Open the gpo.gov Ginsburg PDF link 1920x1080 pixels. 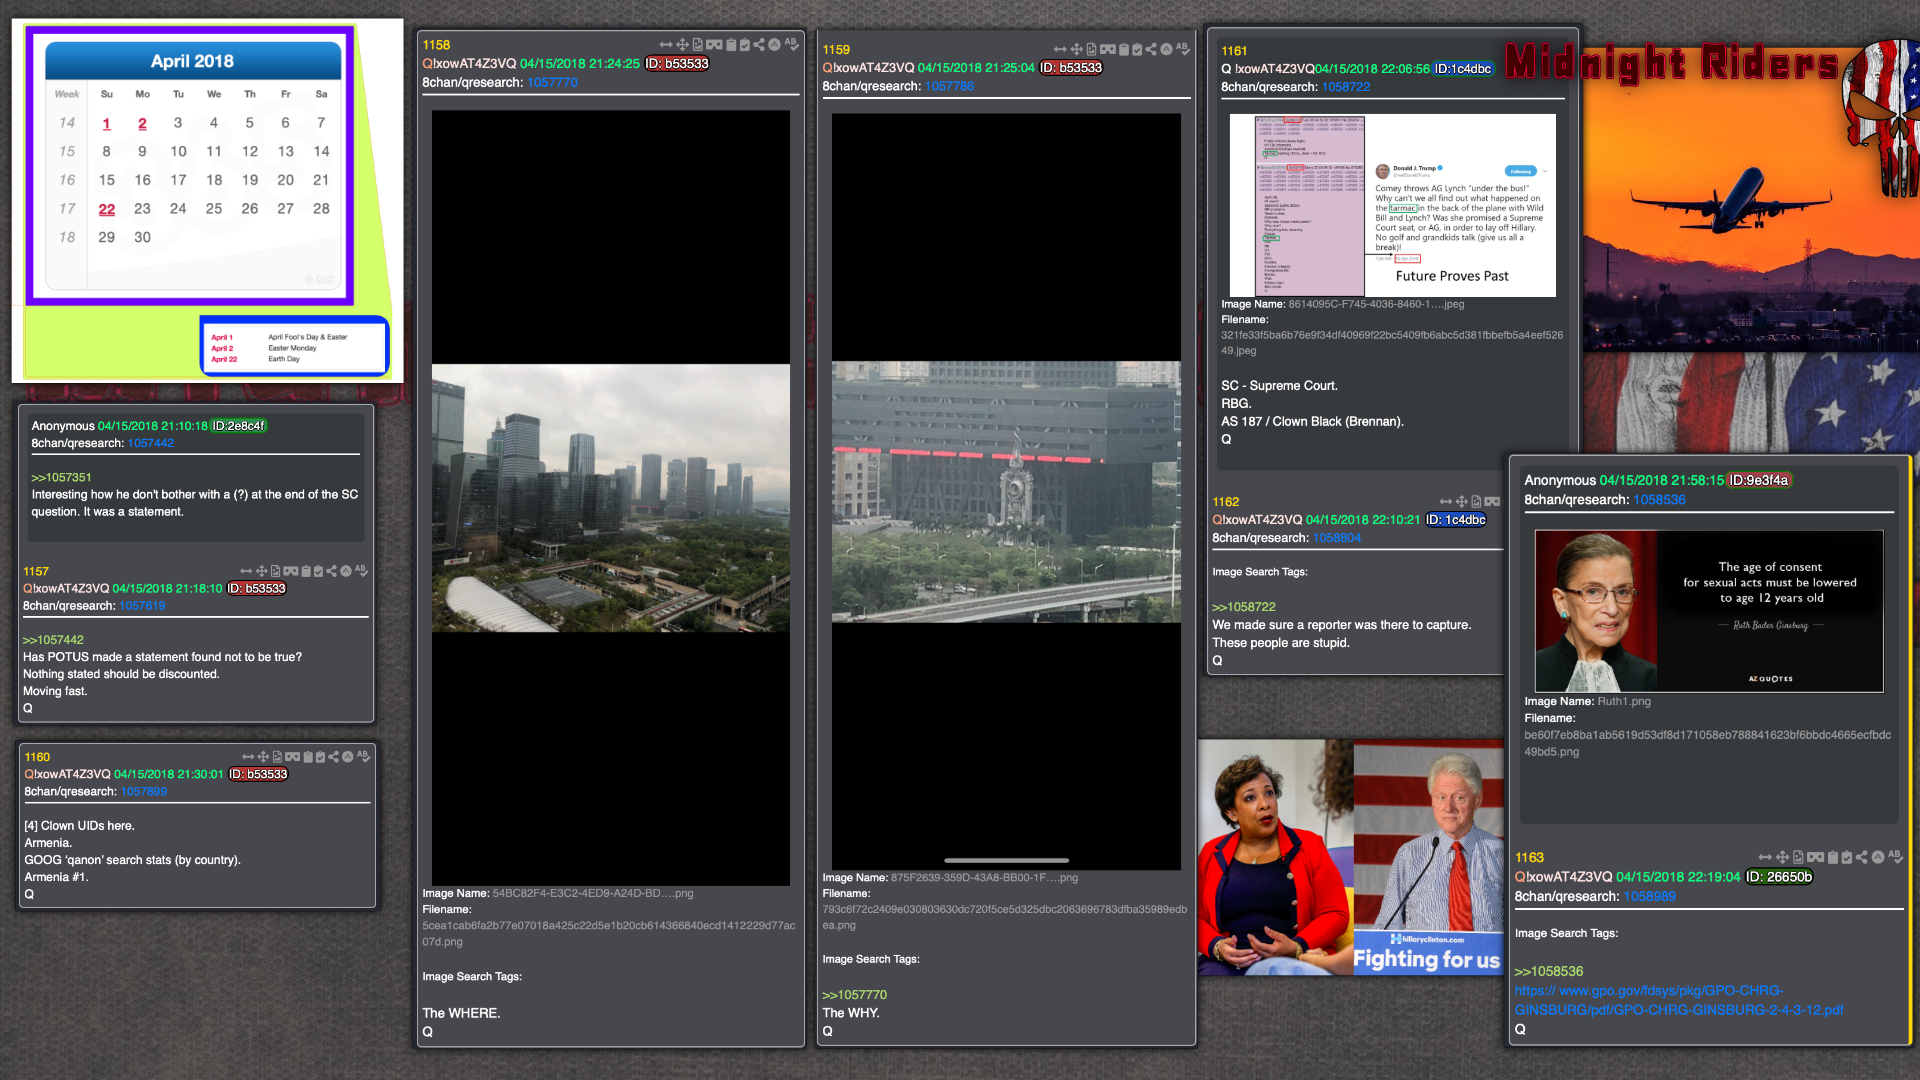click(x=1679, y=1000)
